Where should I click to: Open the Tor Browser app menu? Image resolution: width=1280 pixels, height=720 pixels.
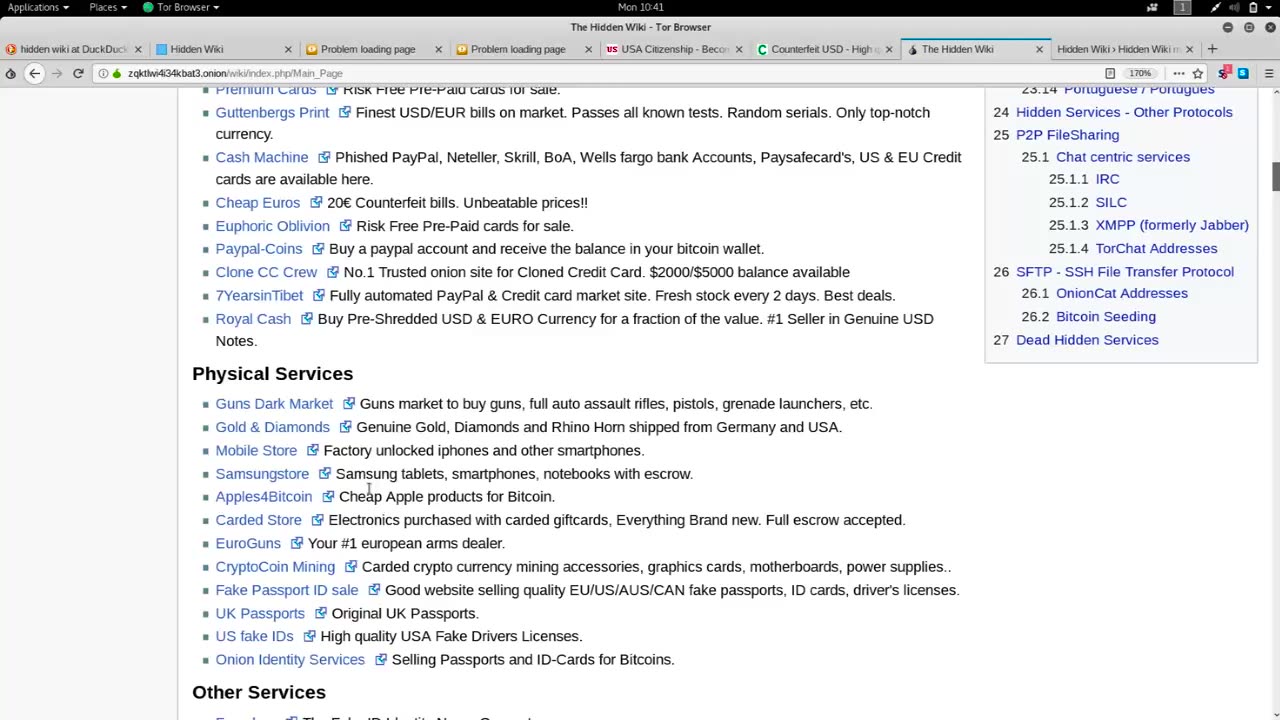coord(181,7)
